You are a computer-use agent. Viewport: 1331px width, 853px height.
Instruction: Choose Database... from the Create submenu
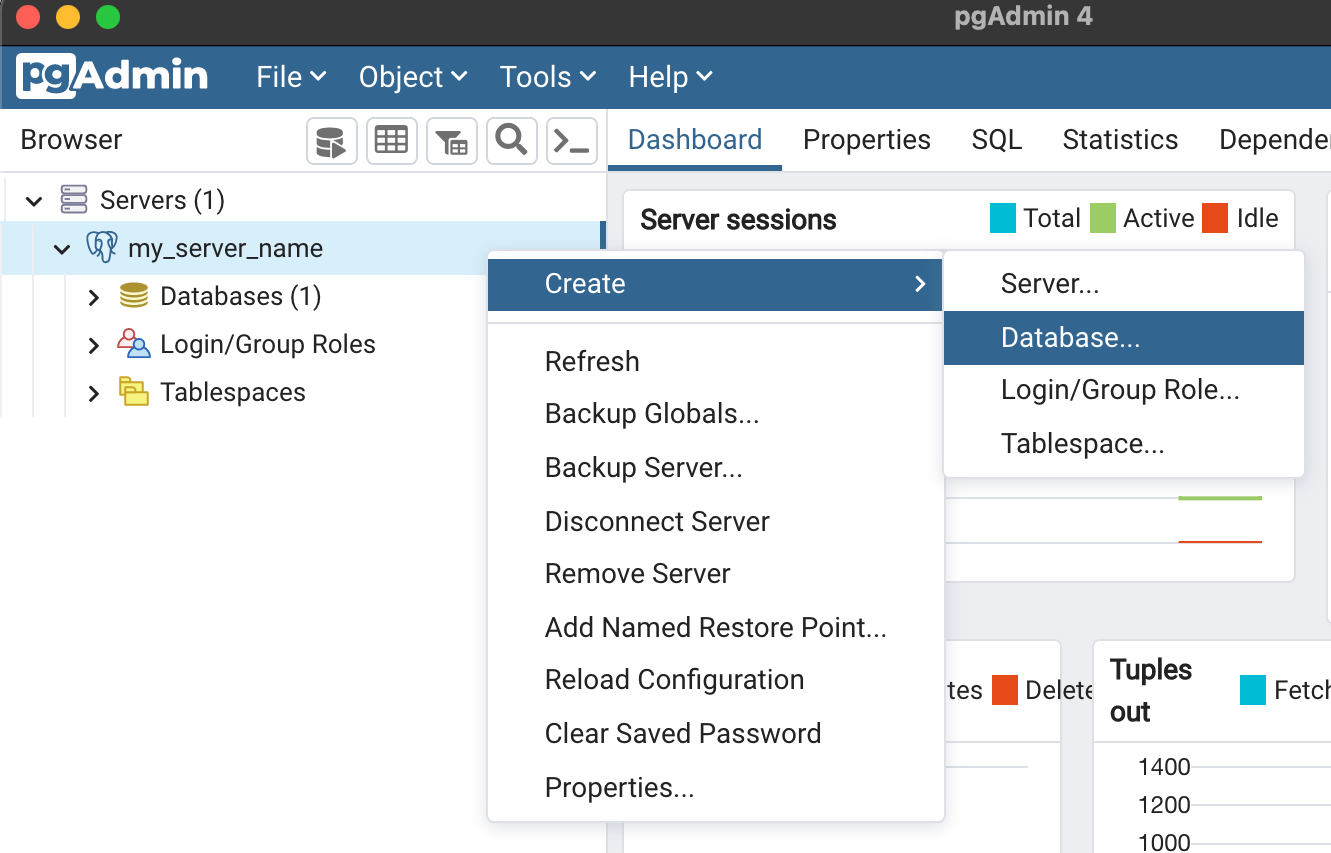click(1070, 337)
